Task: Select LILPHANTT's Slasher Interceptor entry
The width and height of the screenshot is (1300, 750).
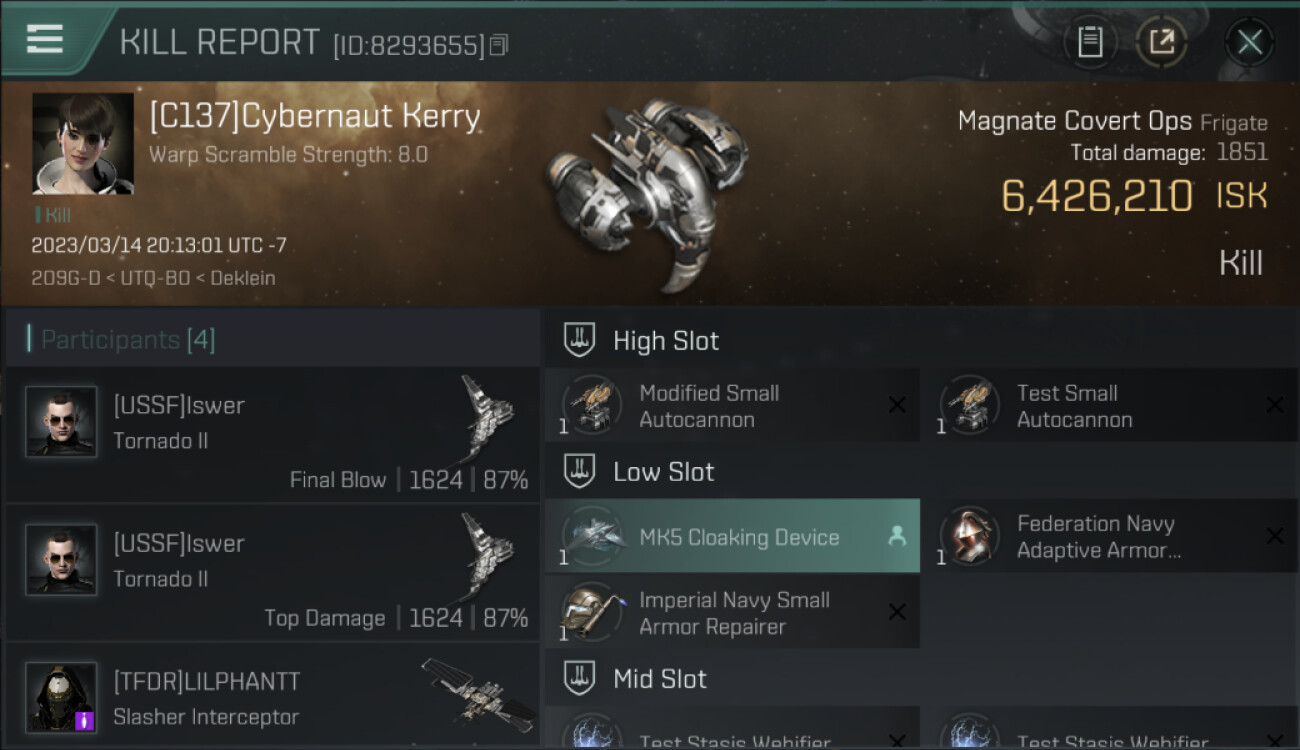Action: point(272,697)
